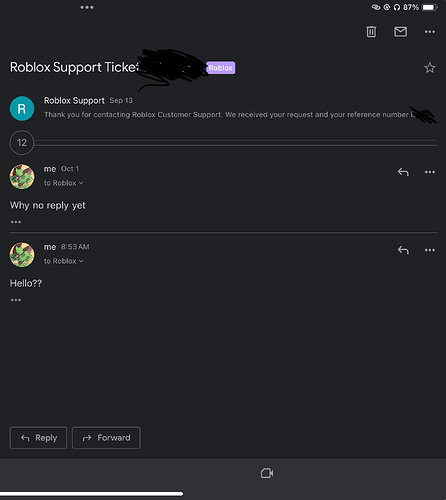Select the purple Roblox label tag
446x500 pixels.
tap(221, 68)
